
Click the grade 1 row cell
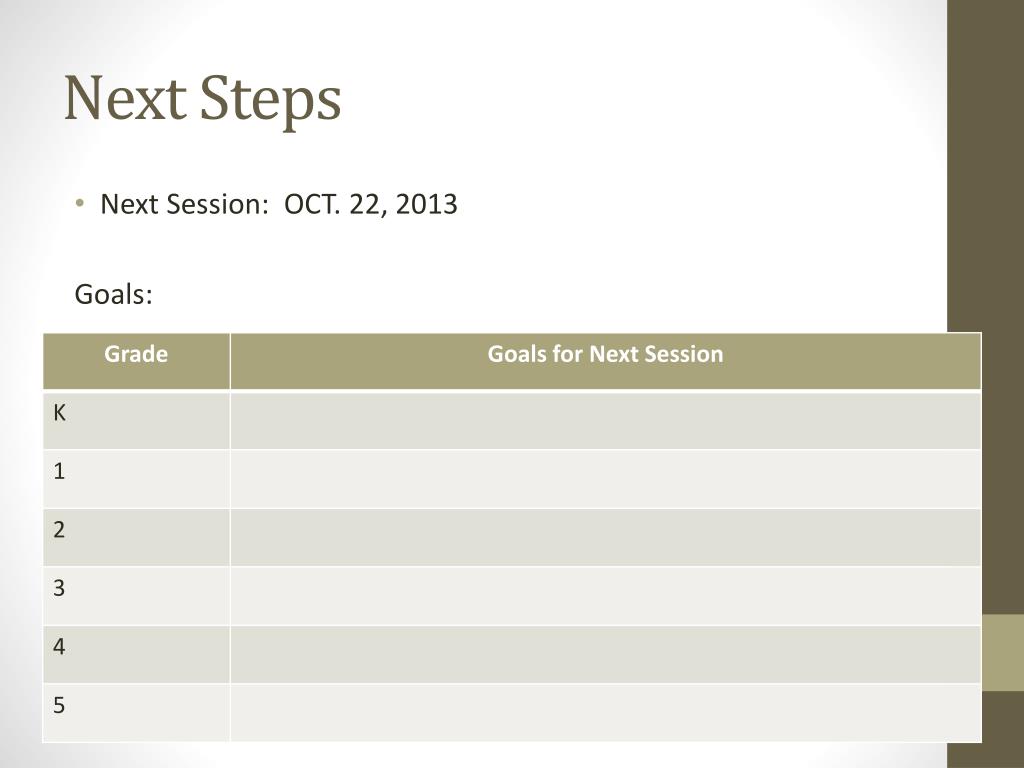point(136,479)
